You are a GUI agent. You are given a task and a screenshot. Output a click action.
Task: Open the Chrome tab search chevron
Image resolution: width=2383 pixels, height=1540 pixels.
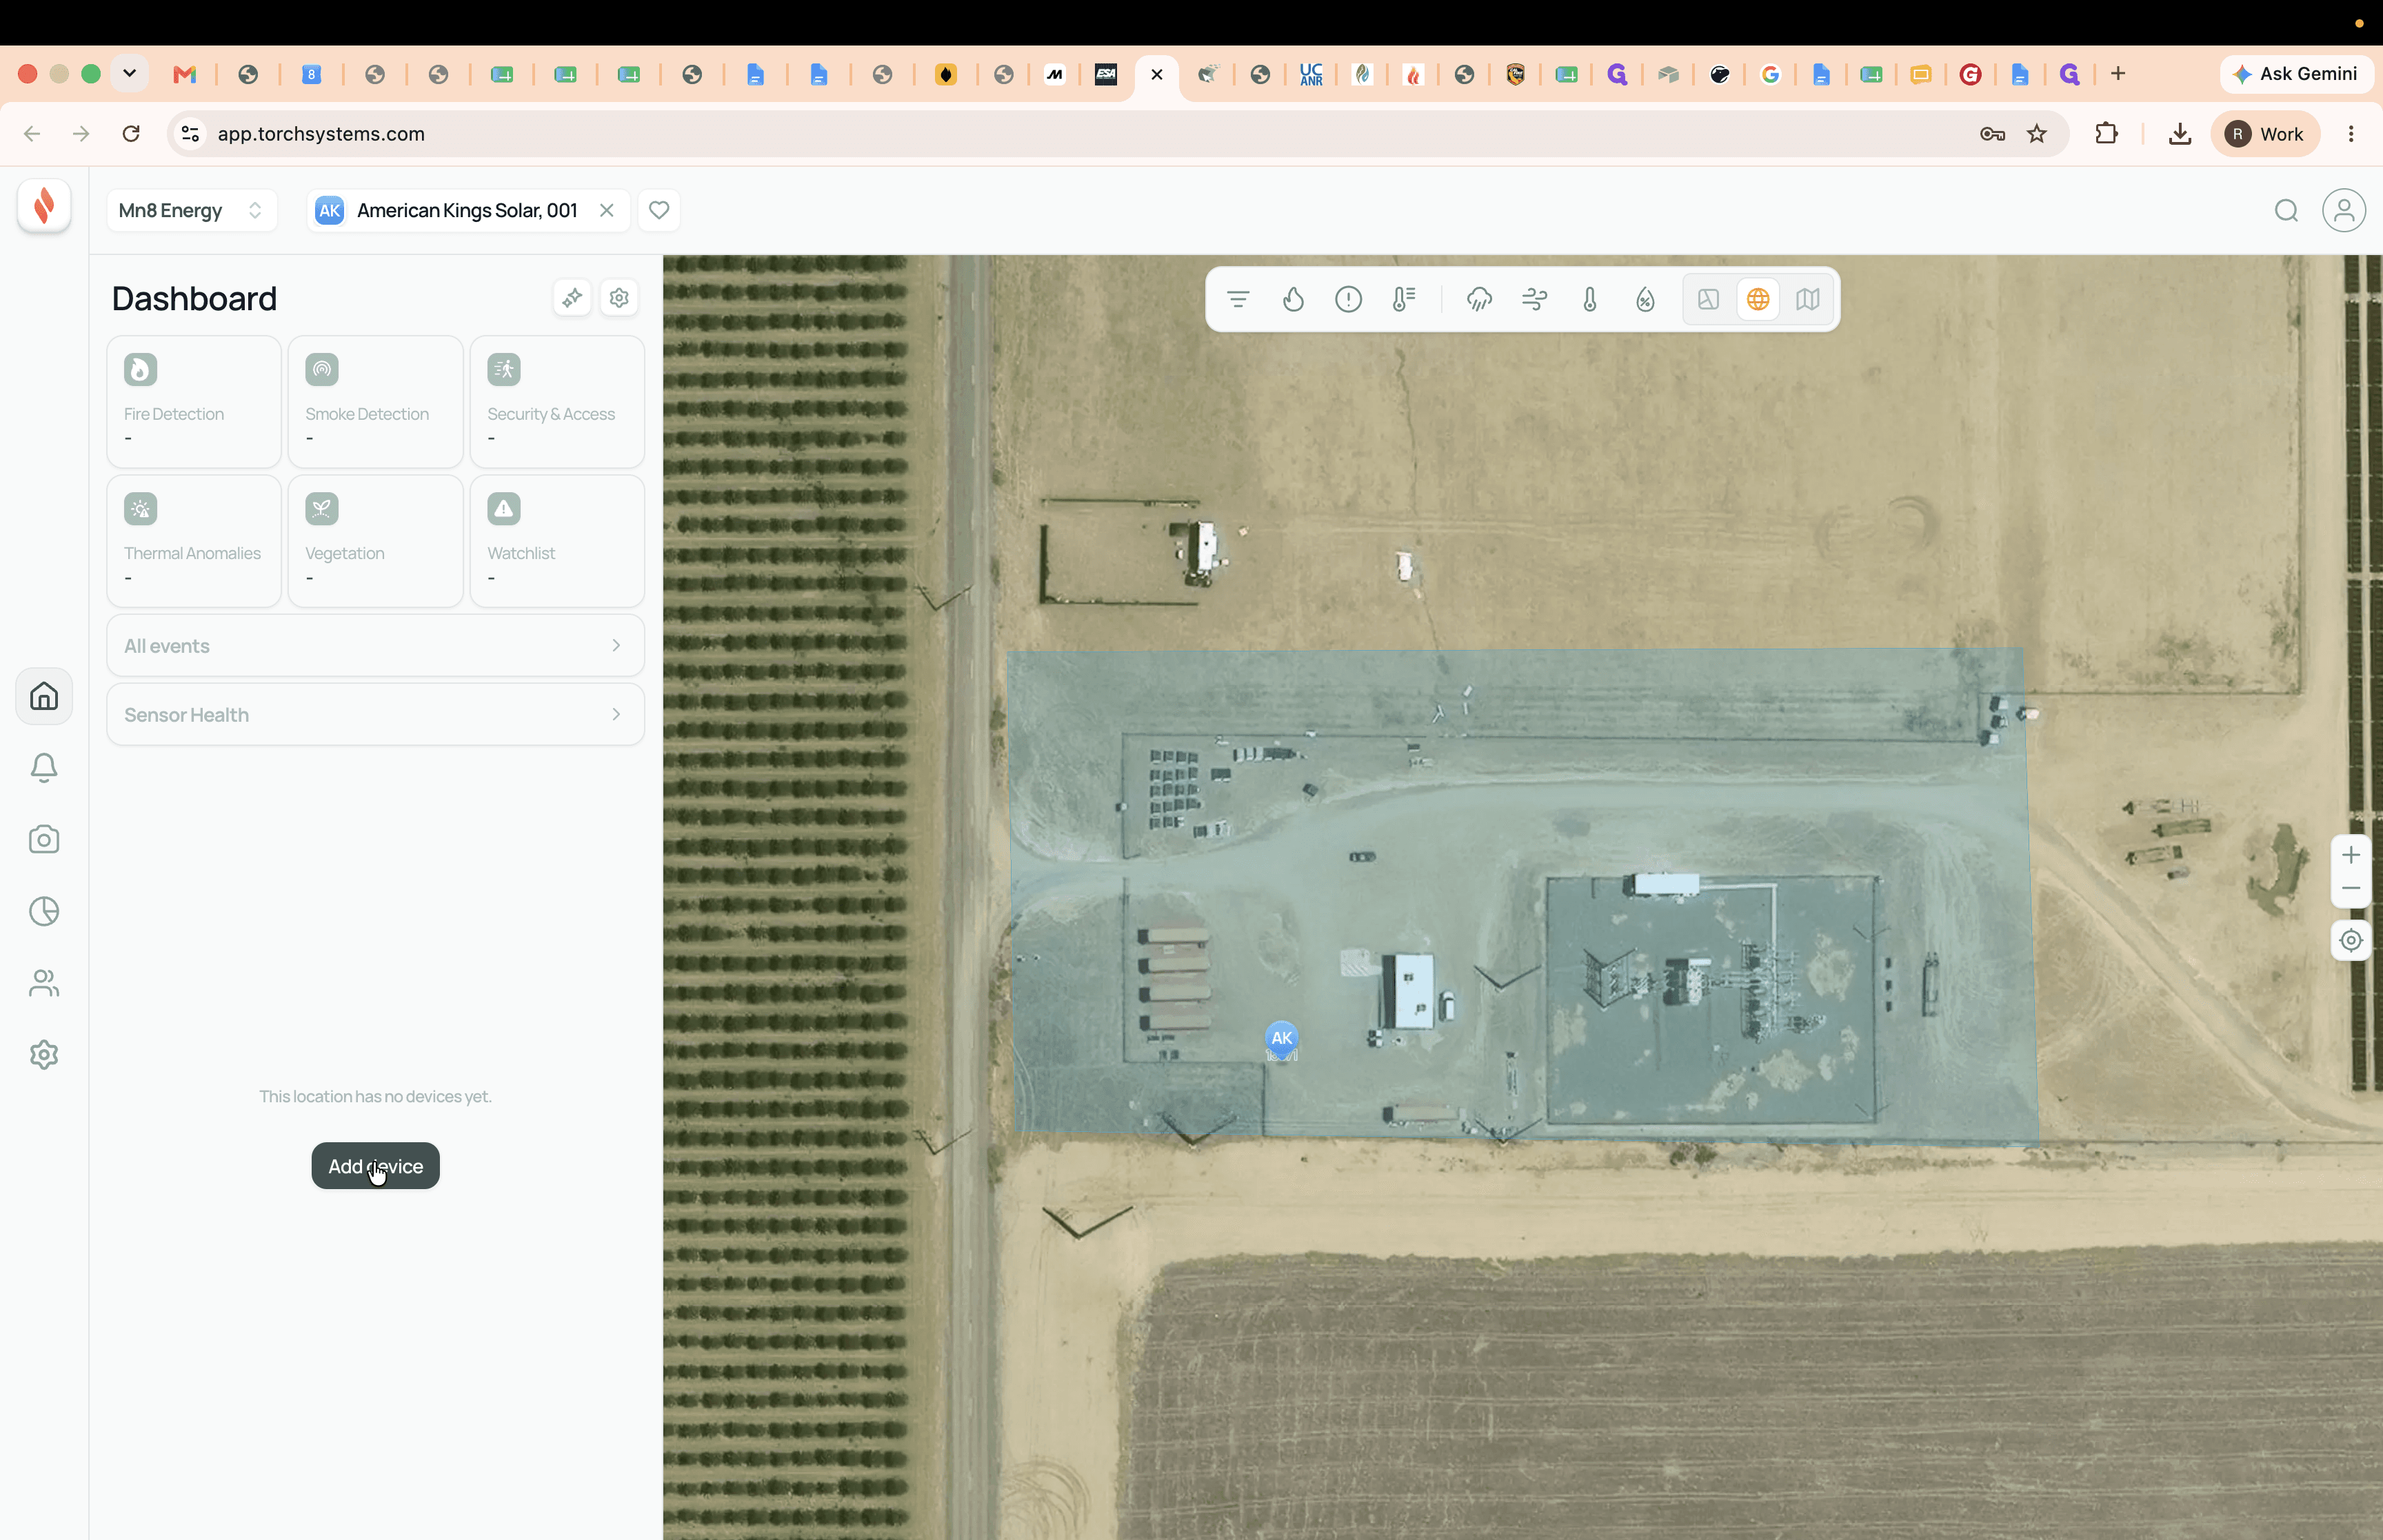129,74
